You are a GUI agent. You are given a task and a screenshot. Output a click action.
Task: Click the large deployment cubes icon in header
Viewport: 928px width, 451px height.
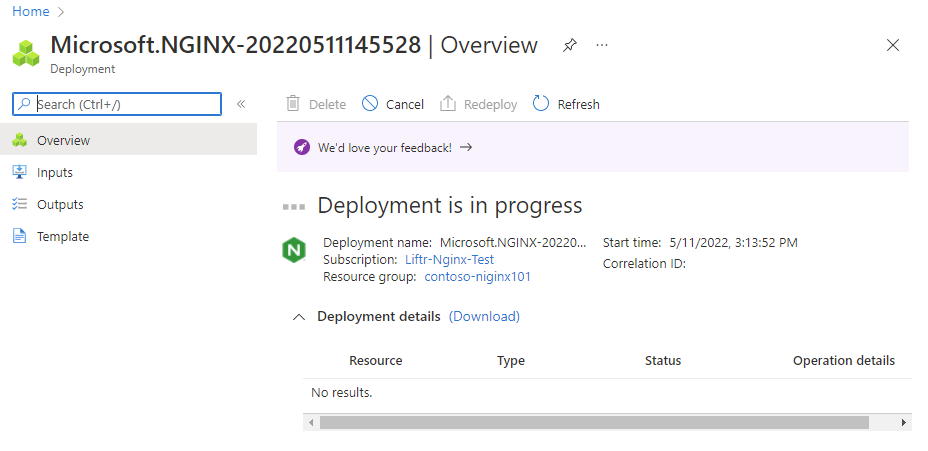click(x=26, y=53)
